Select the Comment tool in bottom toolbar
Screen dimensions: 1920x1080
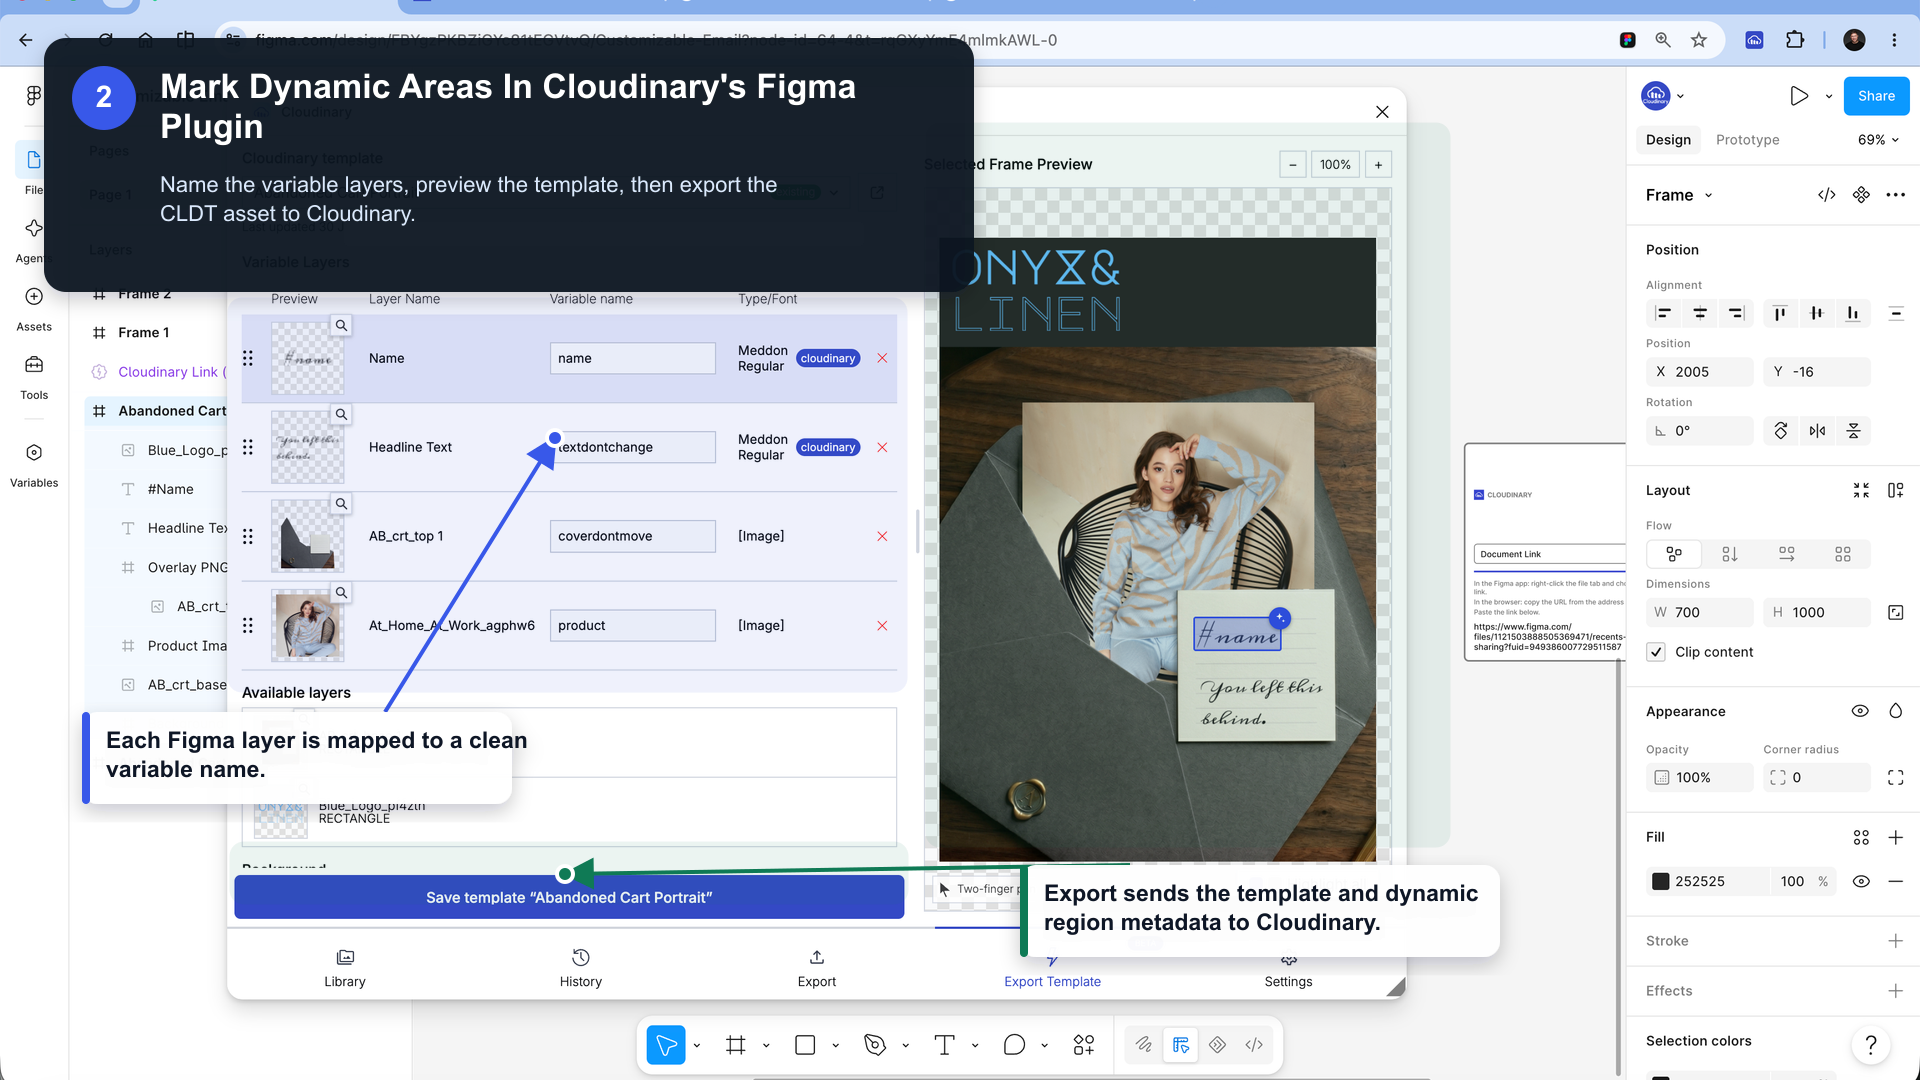click(x=1014, y=1045)
